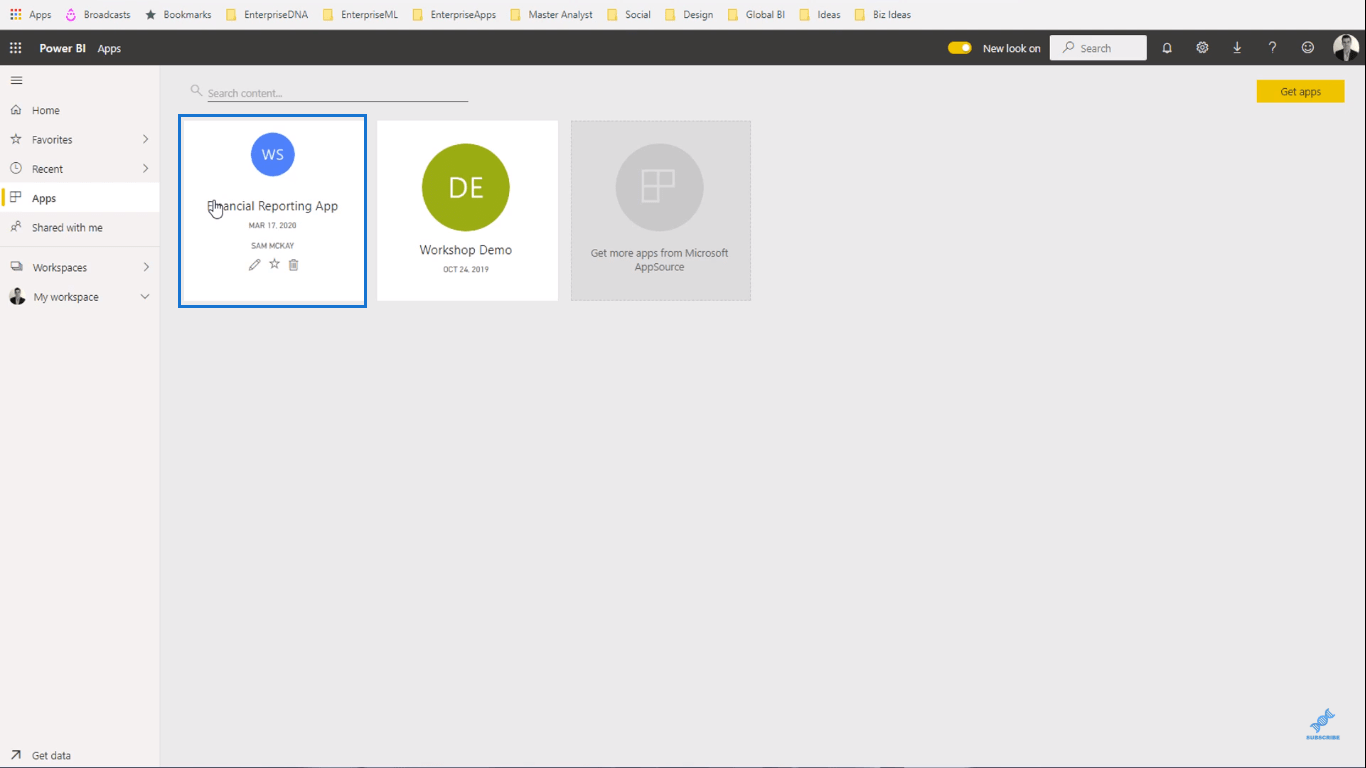Delete the Financial Reporting App trash icon
Viewport: 1366px width, 768px height.
(x=293, y=265)
